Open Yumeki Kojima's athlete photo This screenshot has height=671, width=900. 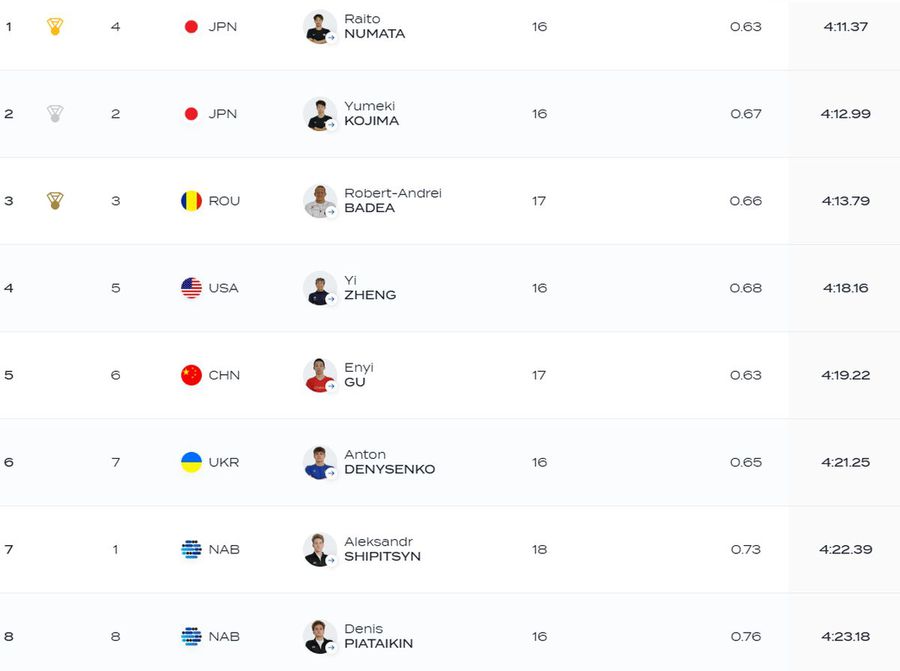tap(320, 114)
